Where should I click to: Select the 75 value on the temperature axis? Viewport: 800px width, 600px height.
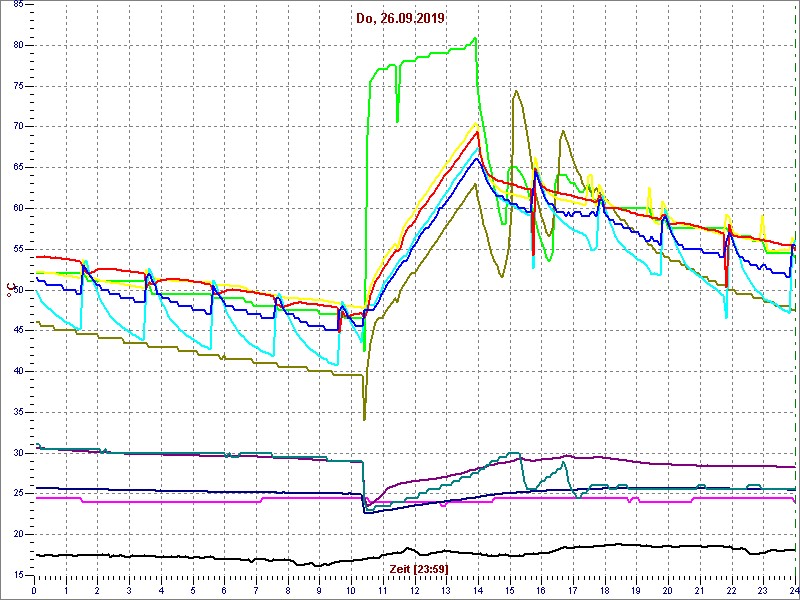[17, 86]
